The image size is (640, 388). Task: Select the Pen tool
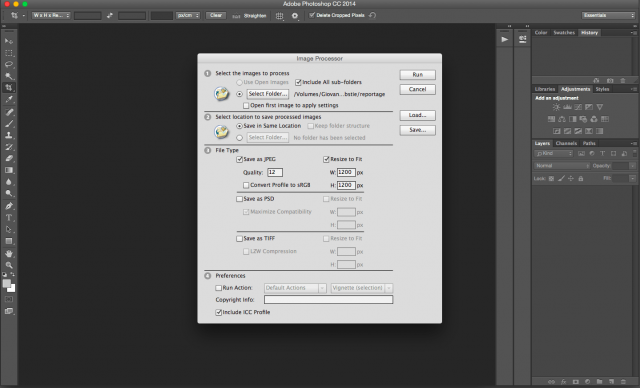point(9,206)
